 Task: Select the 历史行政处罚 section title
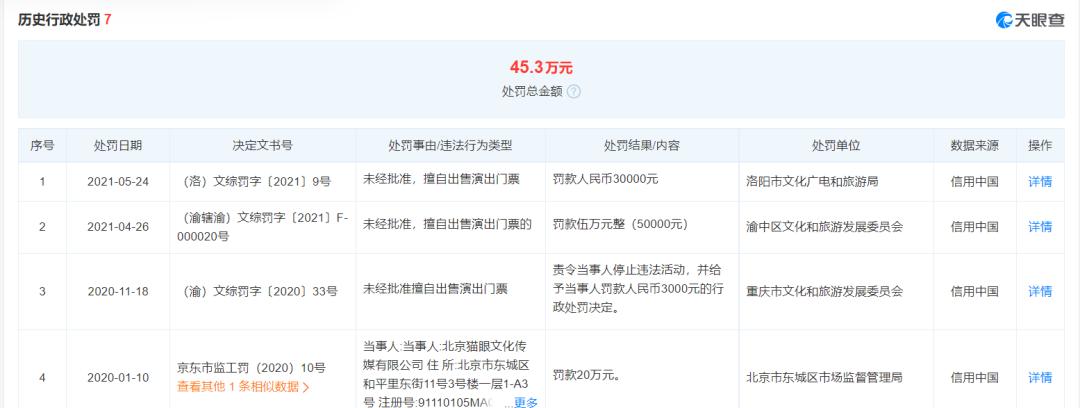point(60,20)
